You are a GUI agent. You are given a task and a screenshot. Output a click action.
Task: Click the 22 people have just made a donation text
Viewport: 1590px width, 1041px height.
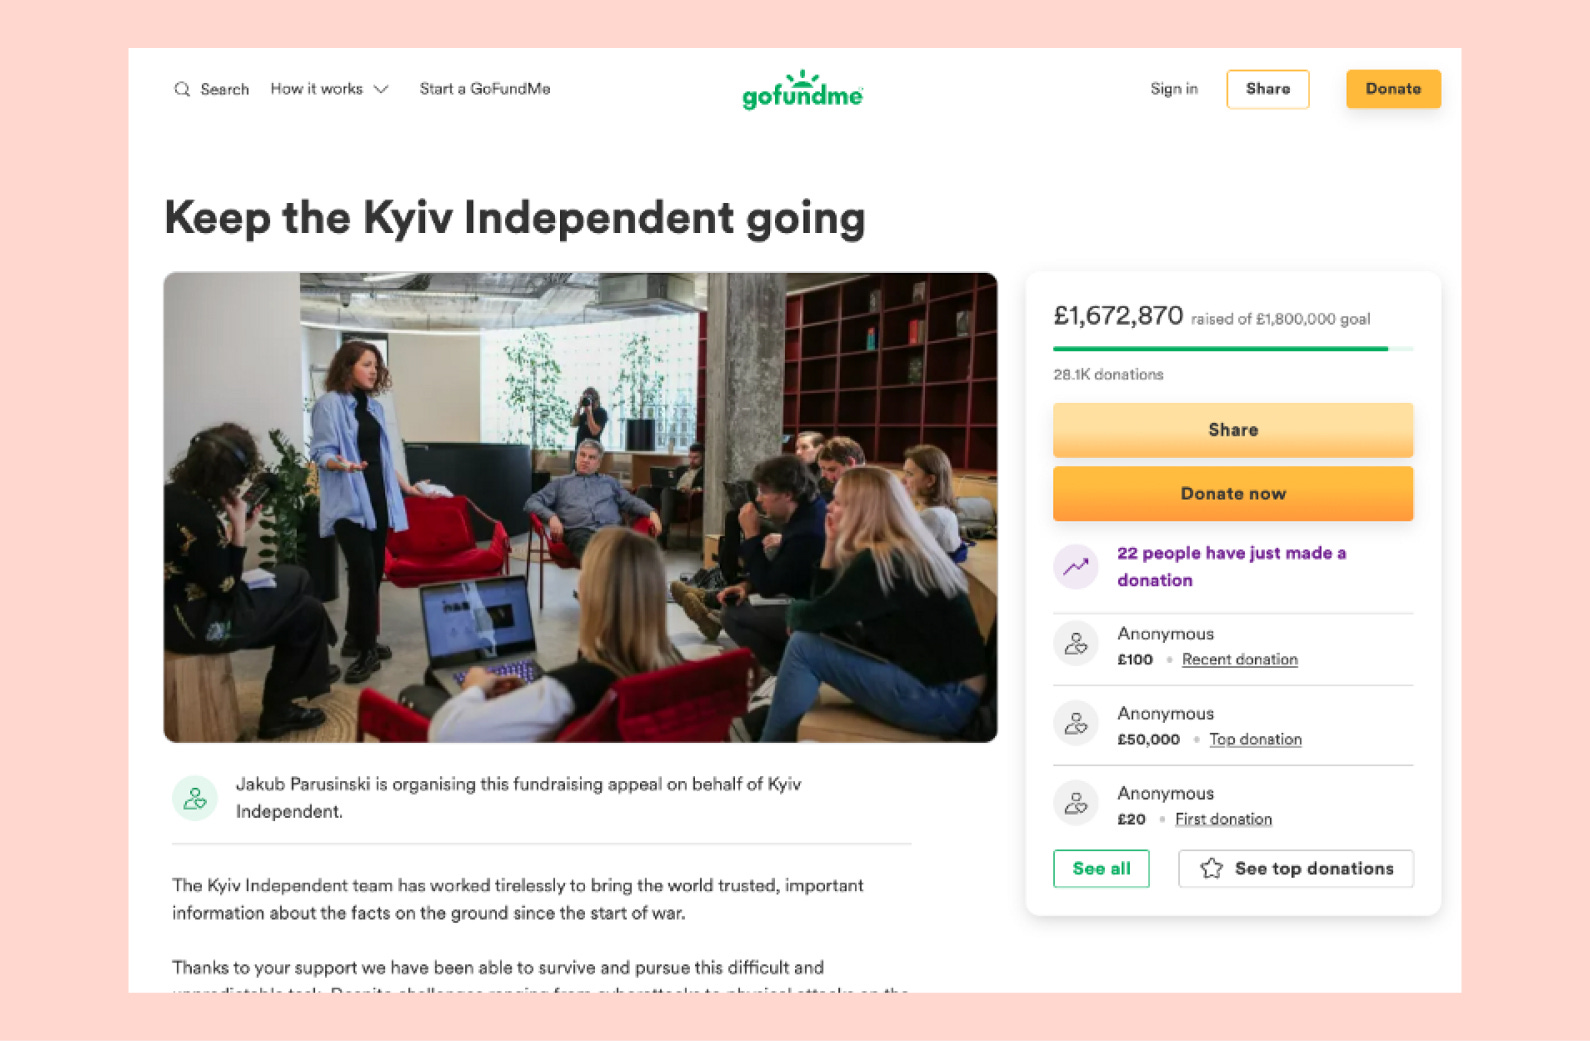pyautogui.click(x=1232, y=567)
